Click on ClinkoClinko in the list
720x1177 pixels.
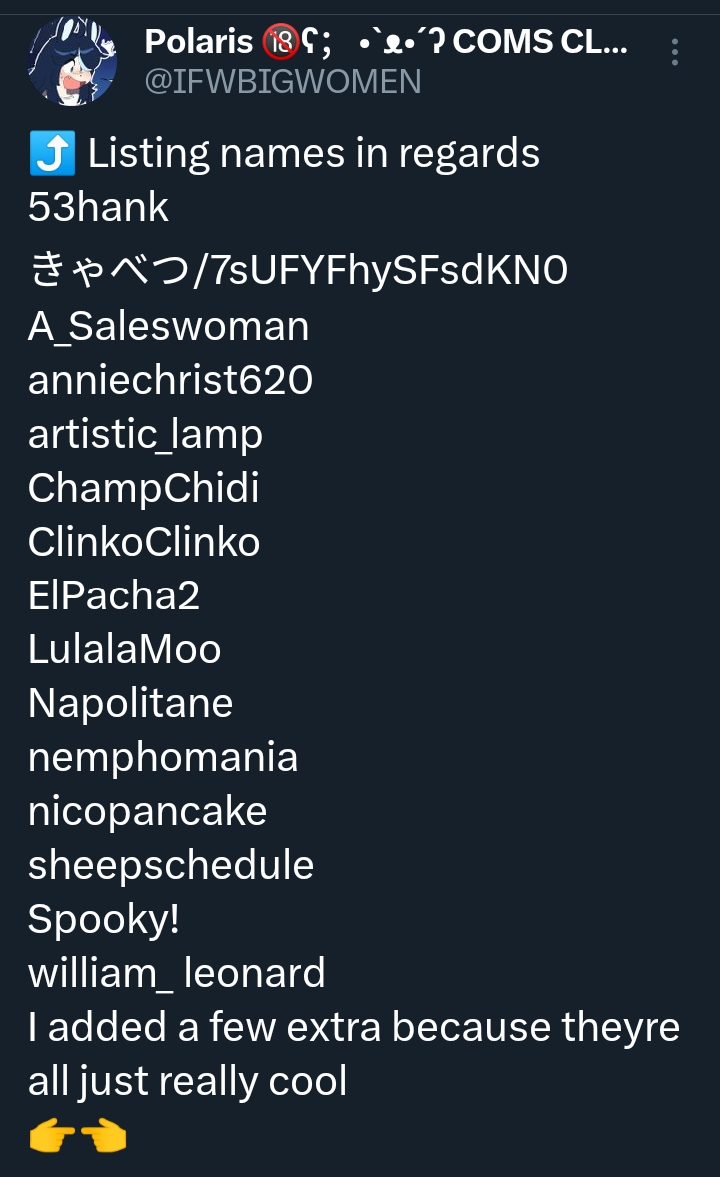144,542
